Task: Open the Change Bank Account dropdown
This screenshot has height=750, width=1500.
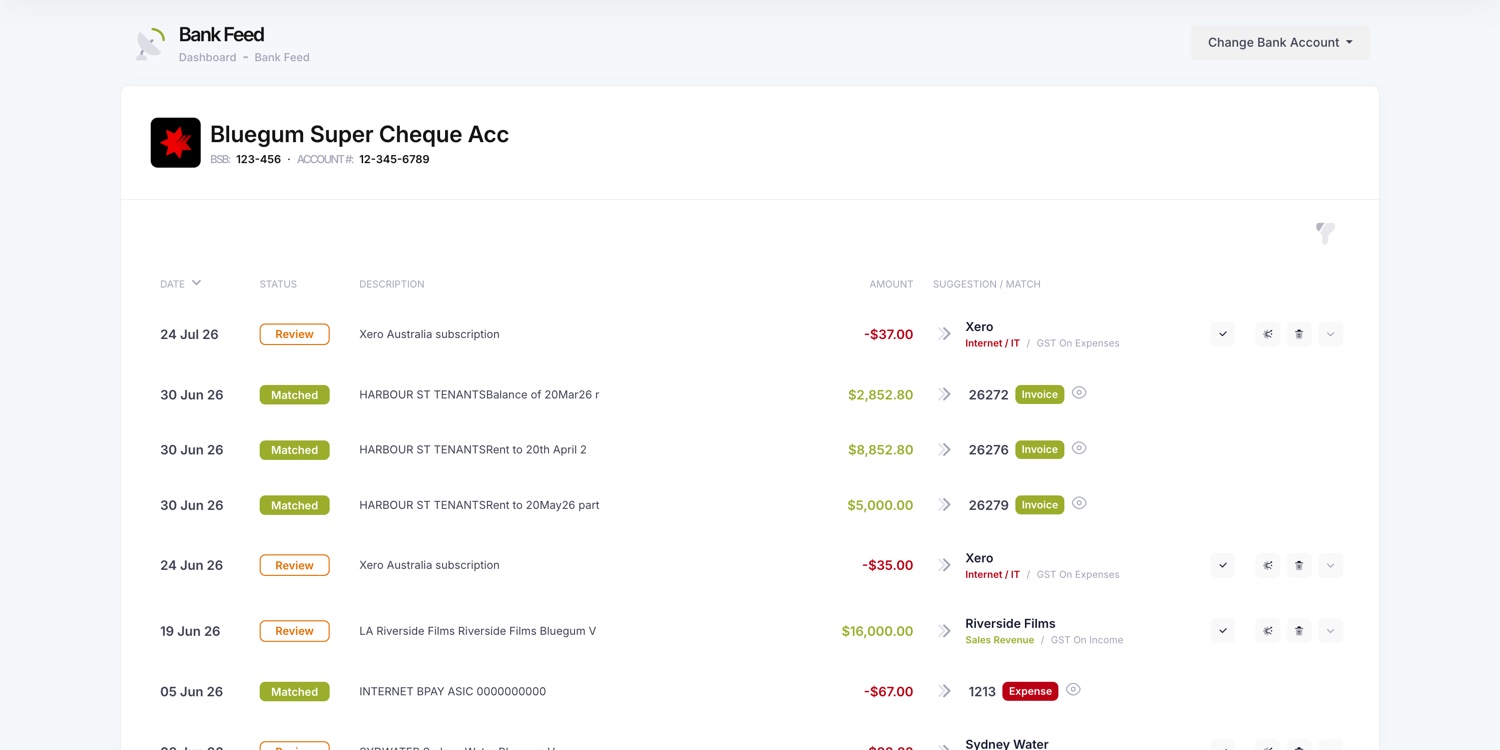Action: pos(1280,42)
